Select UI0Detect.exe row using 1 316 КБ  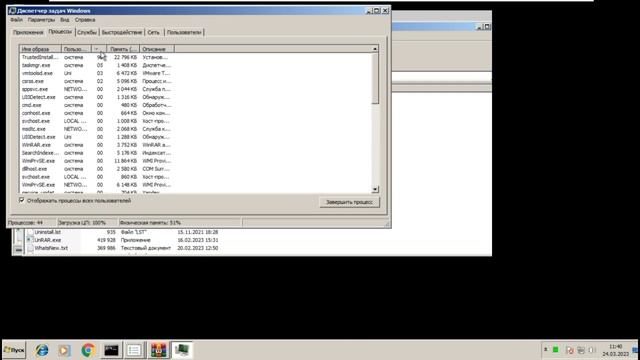196,97
